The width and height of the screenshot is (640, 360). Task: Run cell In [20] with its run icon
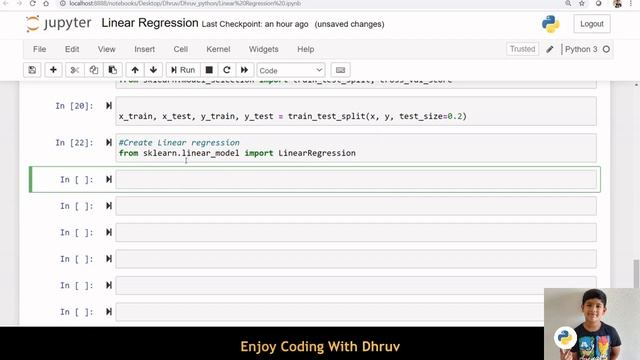point(109,106)
